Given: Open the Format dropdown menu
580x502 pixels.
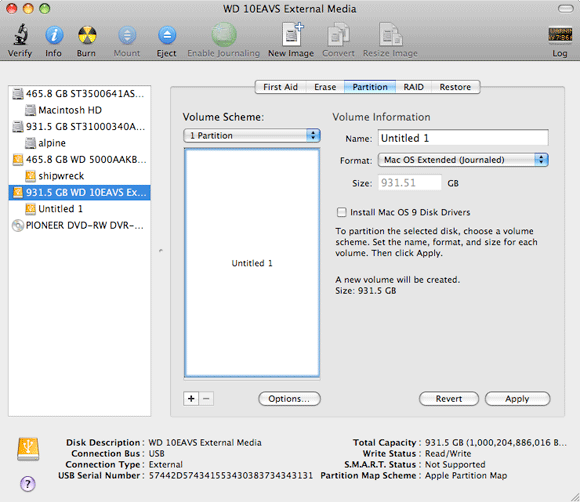Looking at the screenshot, I should pos(463,160).
